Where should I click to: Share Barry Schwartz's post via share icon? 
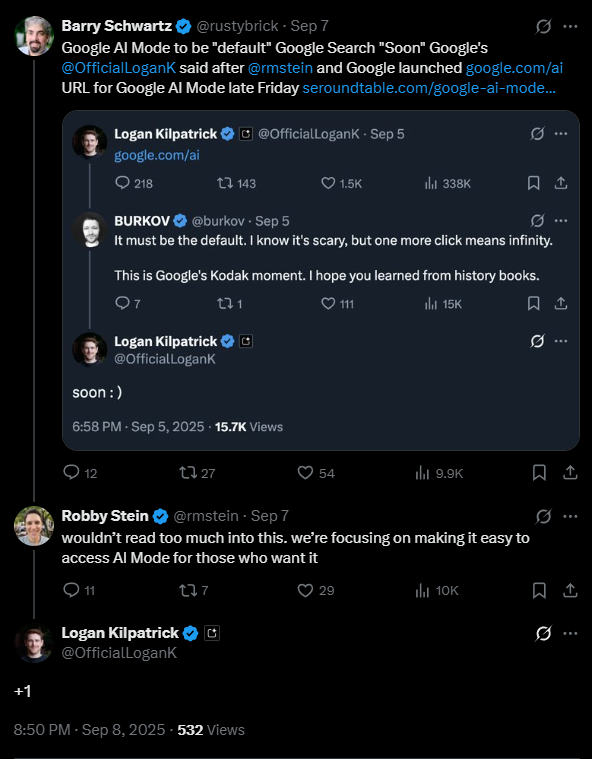[x=570, y=472]
